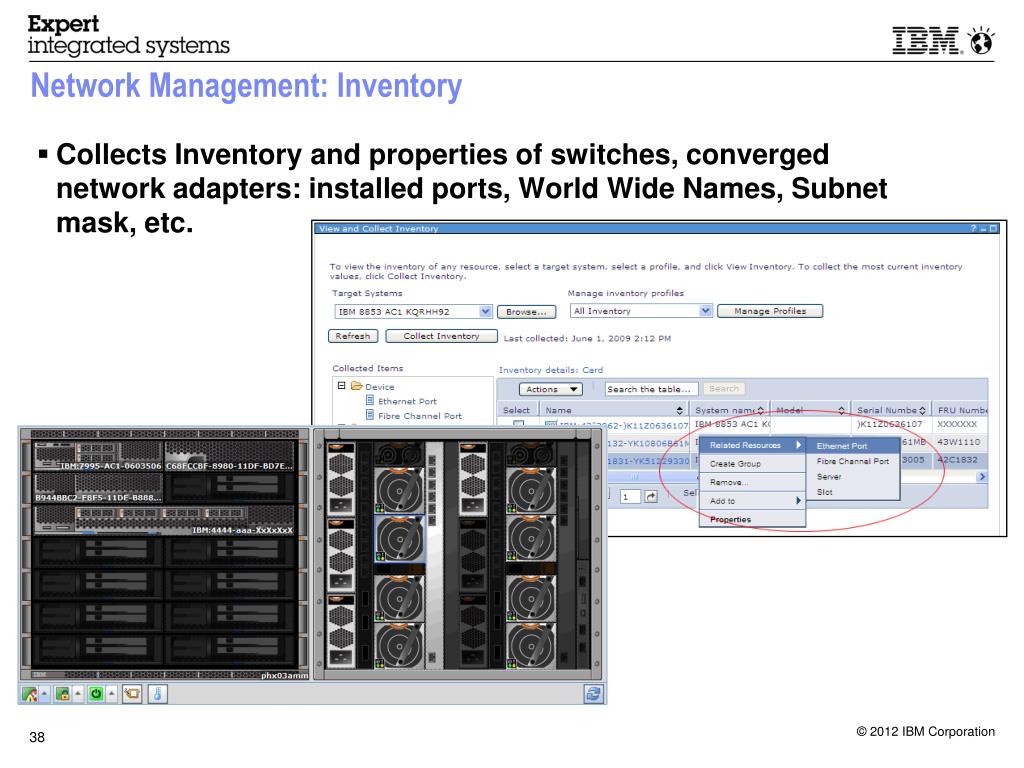Select compute node IBM:7995-AC1-0603506

coord(97,456)
